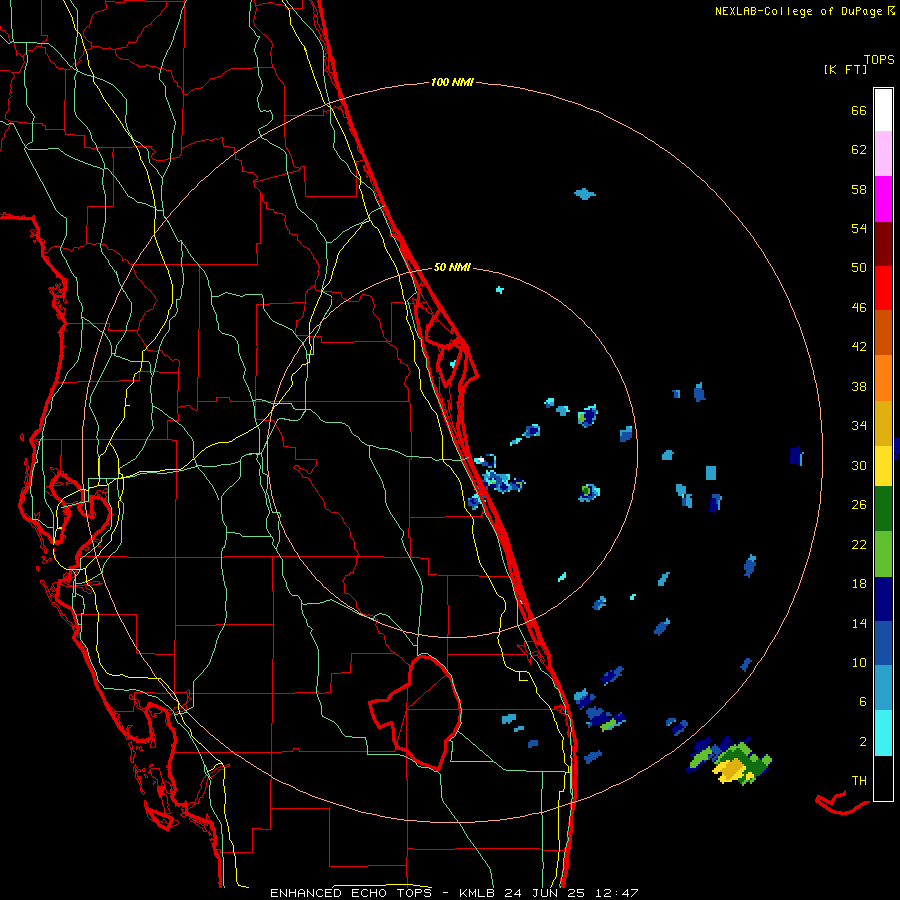Click the white swatch on the tops scale
Screen dimensions: 900x900
pos(883,110)
